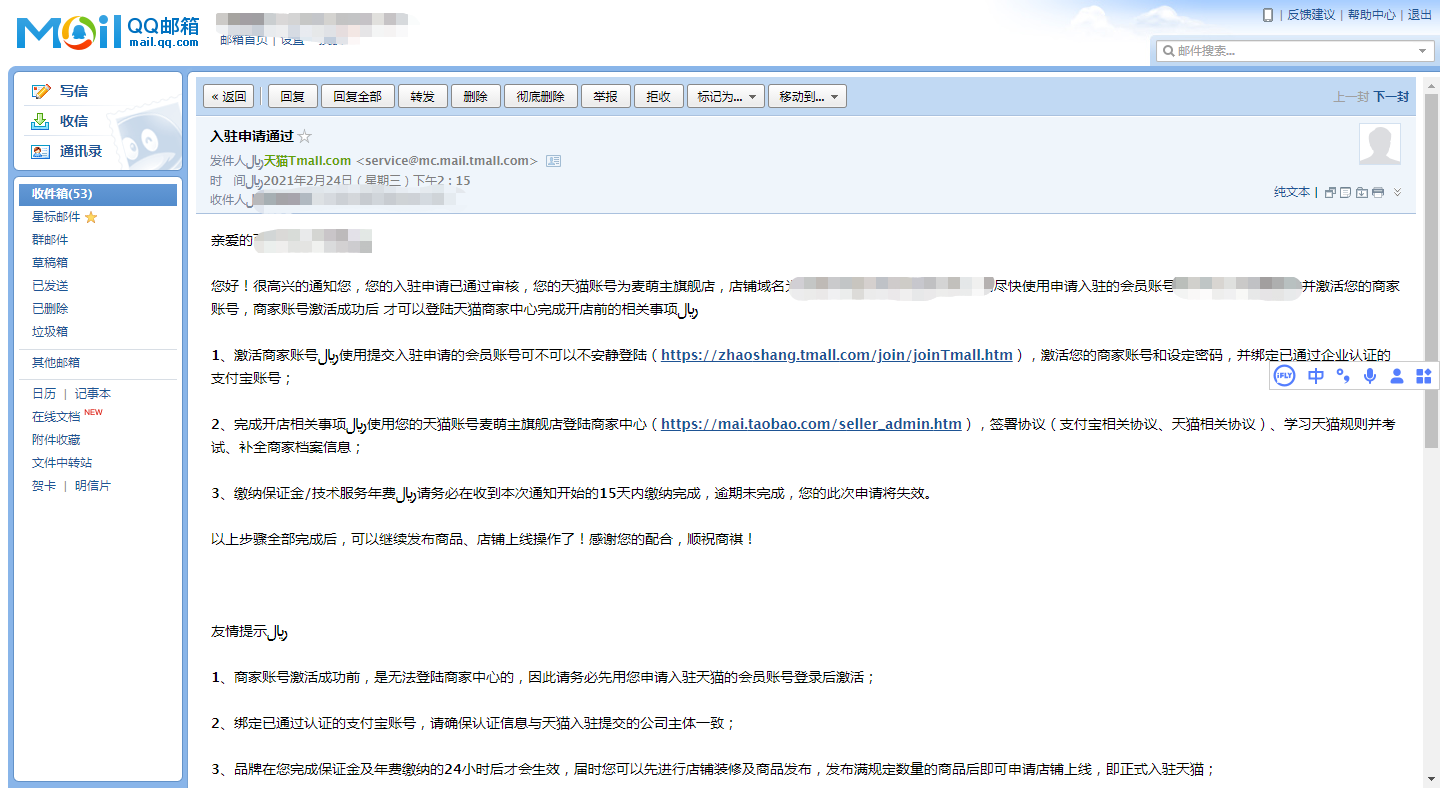Open 帮助中心 help center
The width and height of the screenshot is (1440, 788).
pos(1371,15)
